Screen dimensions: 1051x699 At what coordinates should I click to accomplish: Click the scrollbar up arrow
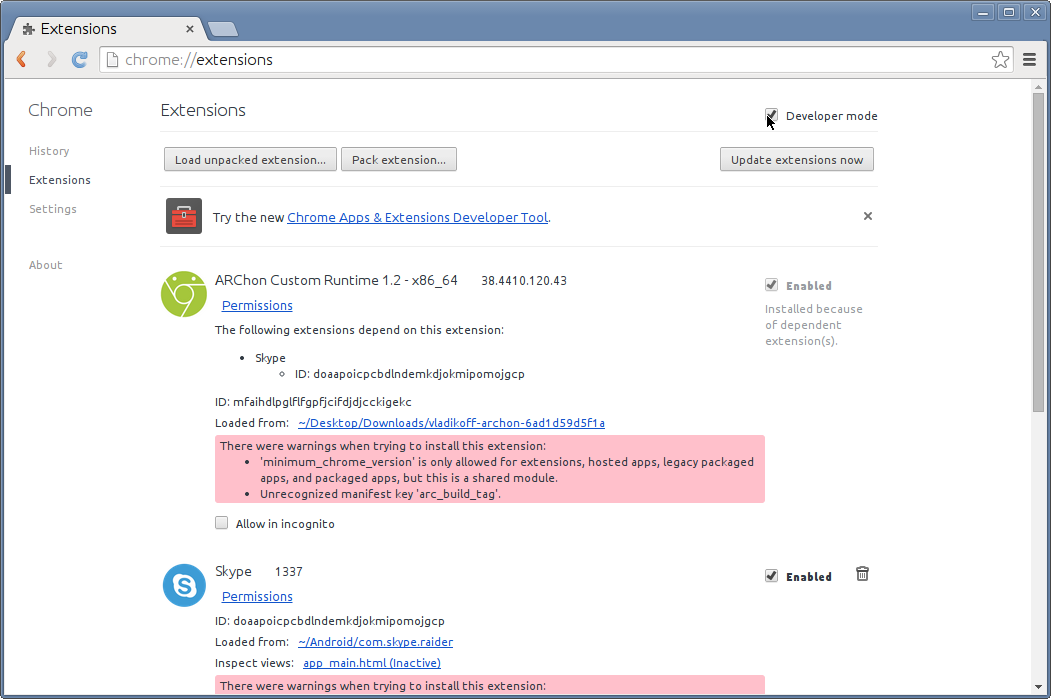pyautogui.click(x=1038, y=87)
